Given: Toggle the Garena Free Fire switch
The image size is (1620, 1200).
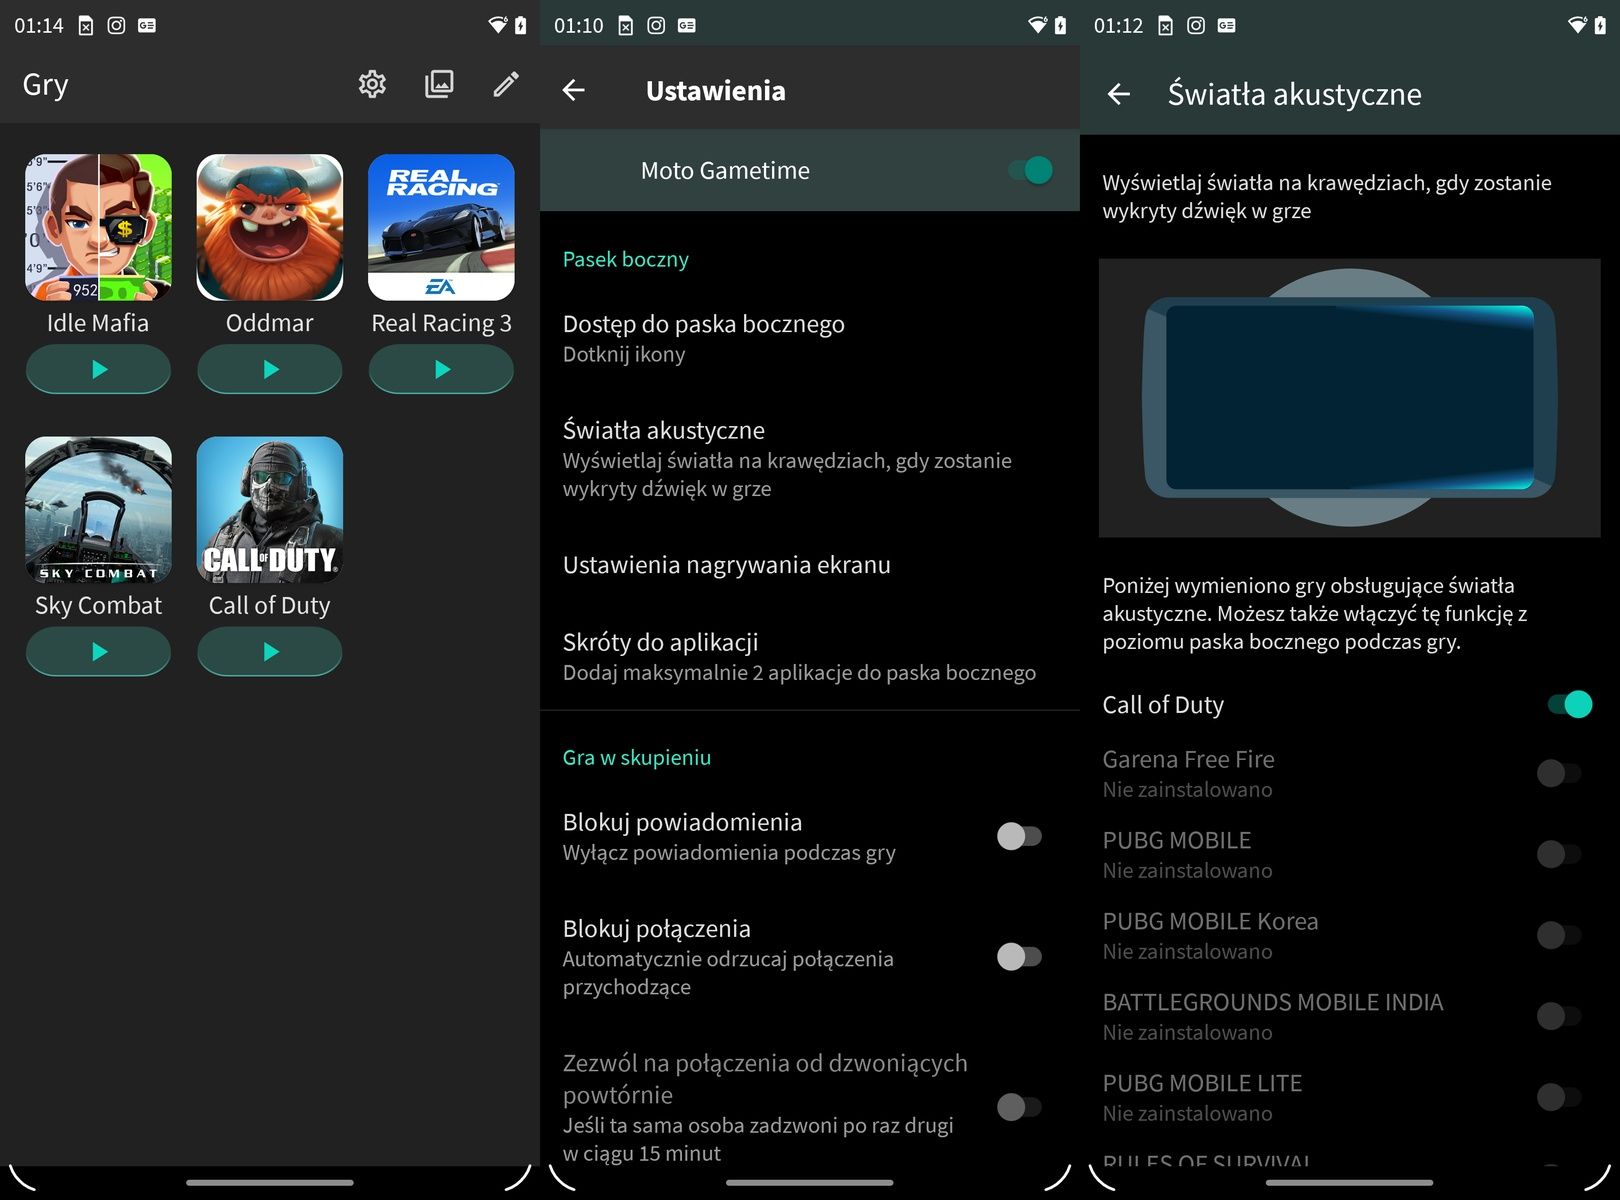Looking at the screenshot, I should pos(1559,773).
